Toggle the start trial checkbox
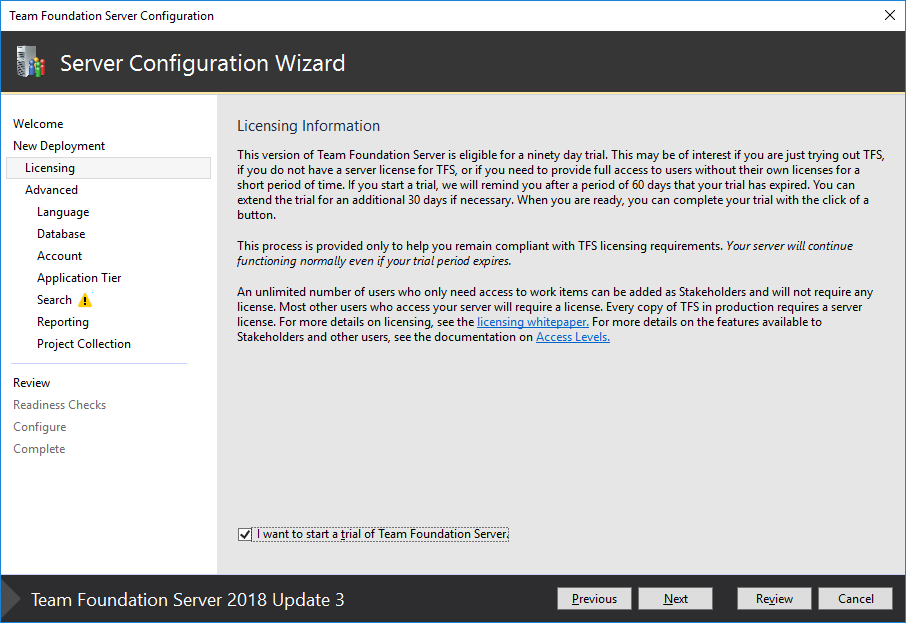Viewport: 906px width, 623px height. point(245,534)
